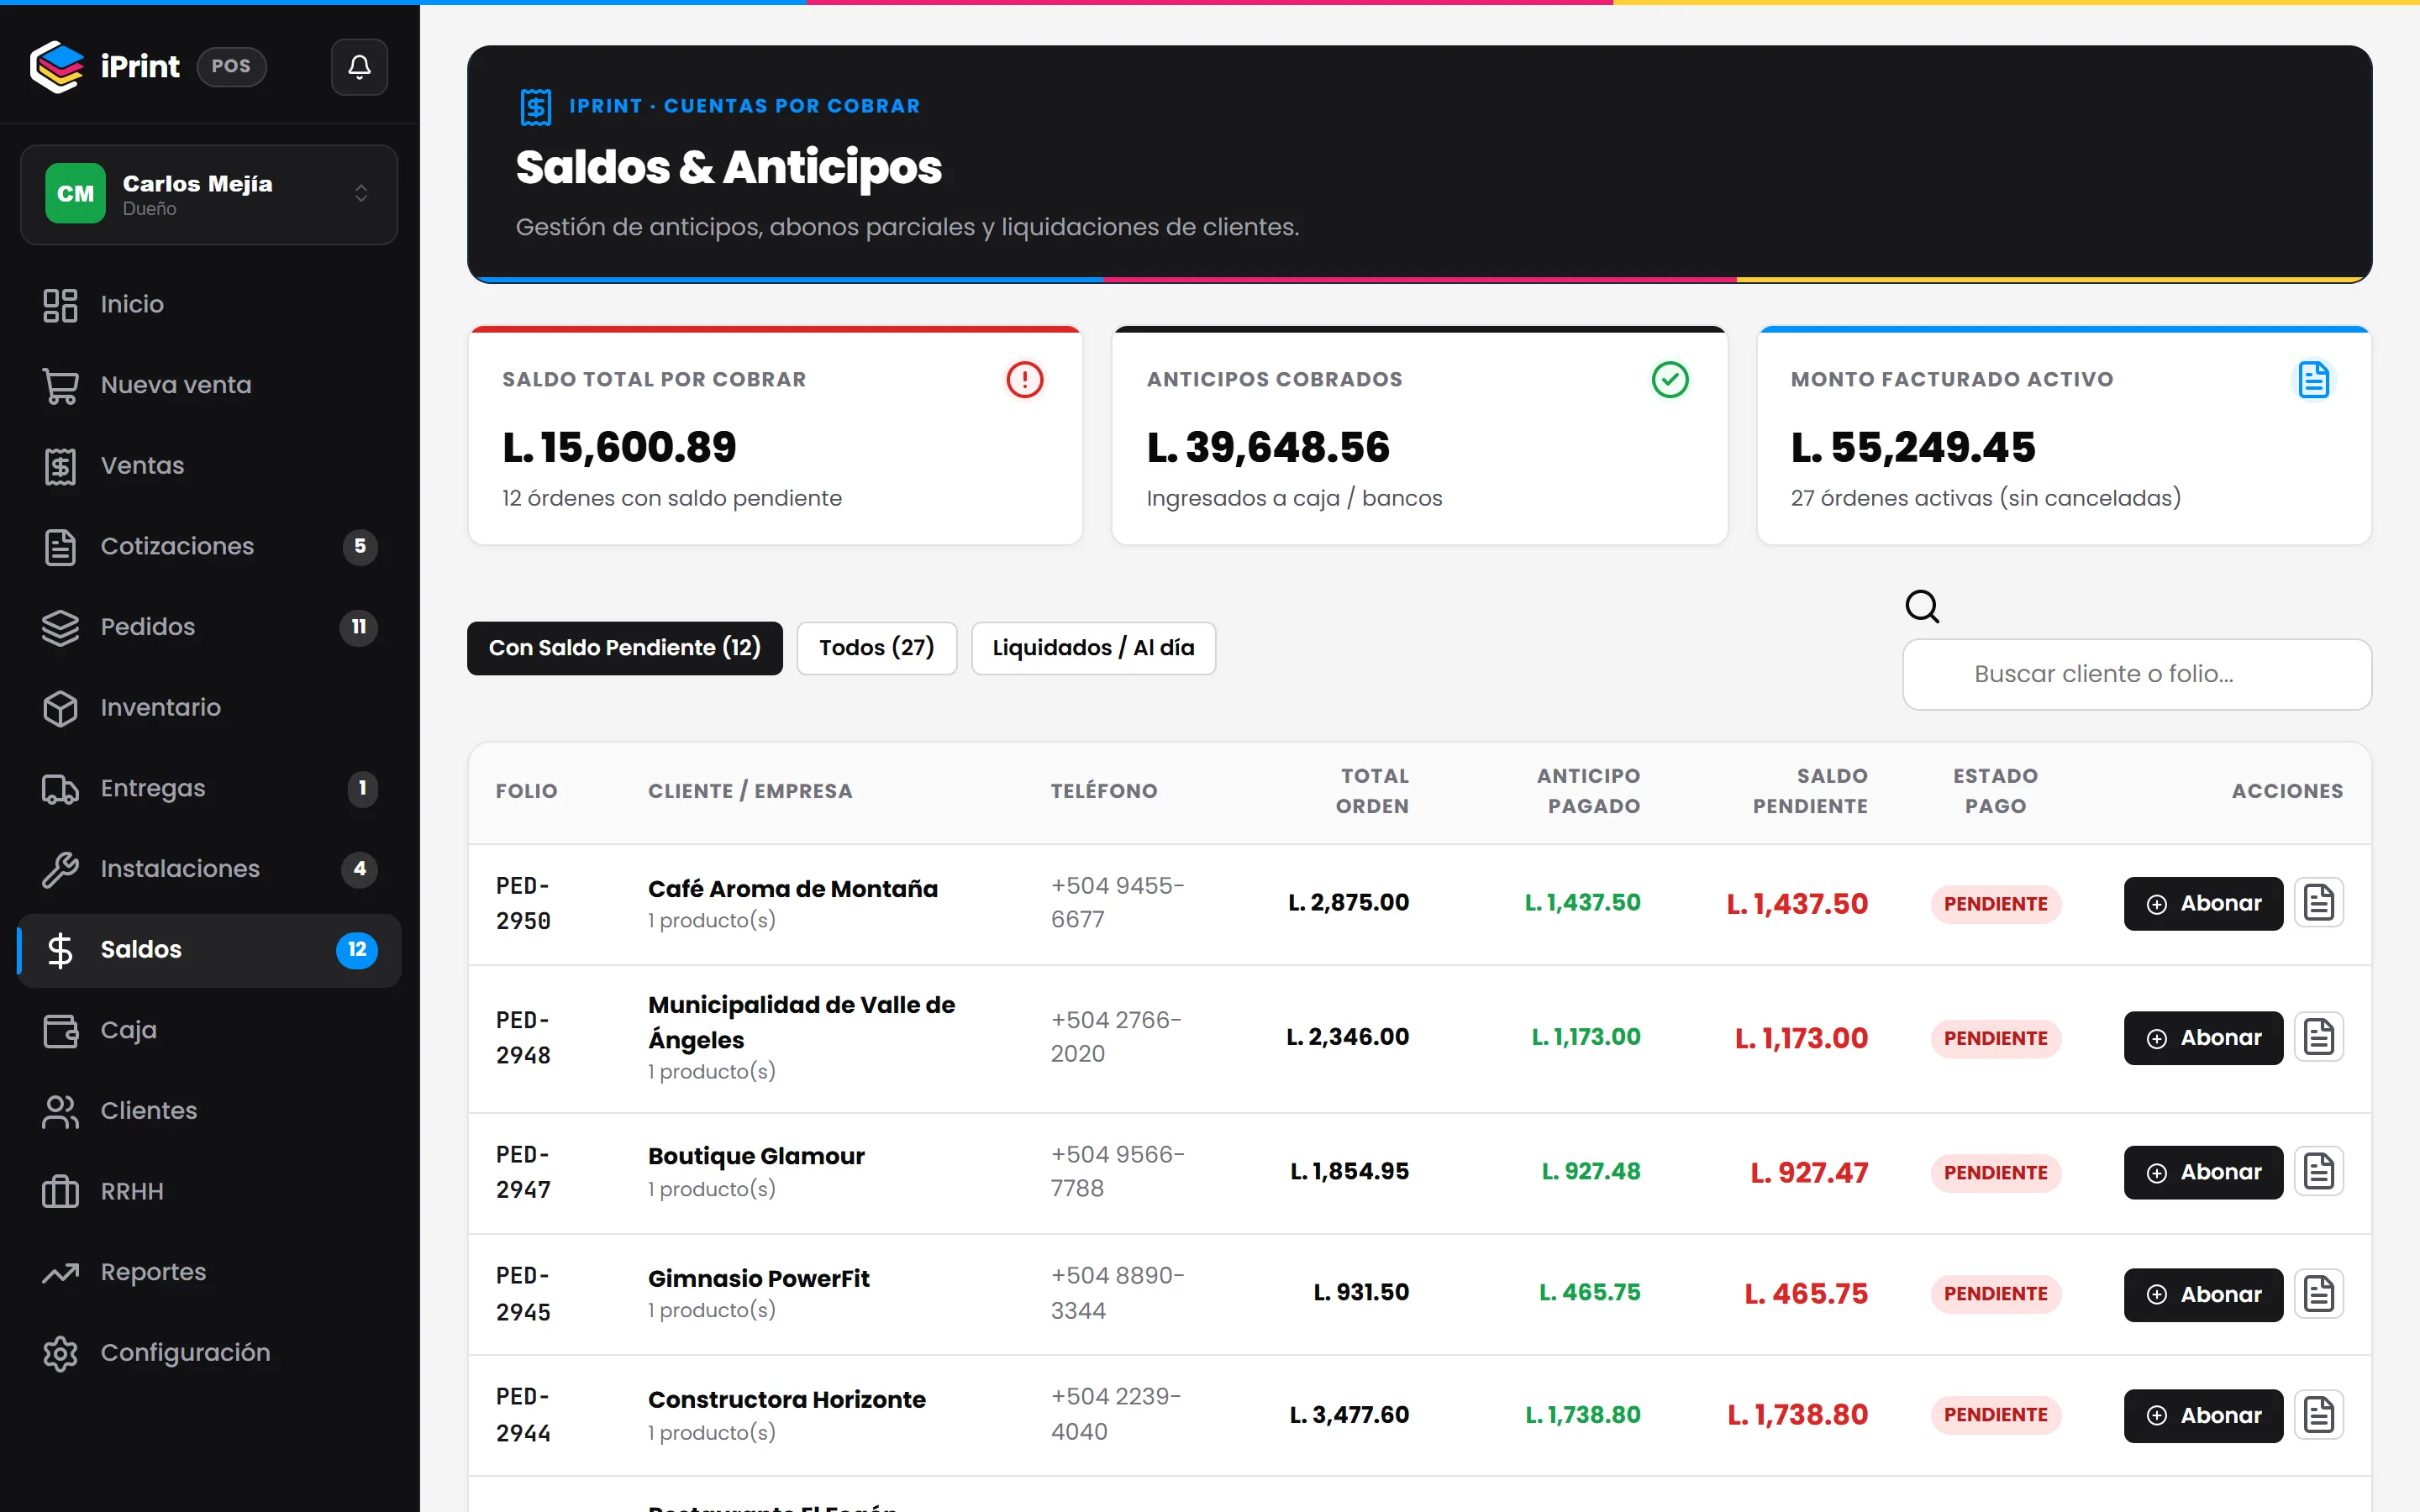The width and height of the screenshot is (2420, 1512).
Task: Click the Saldos dollar icon
Action: point(60,950)
